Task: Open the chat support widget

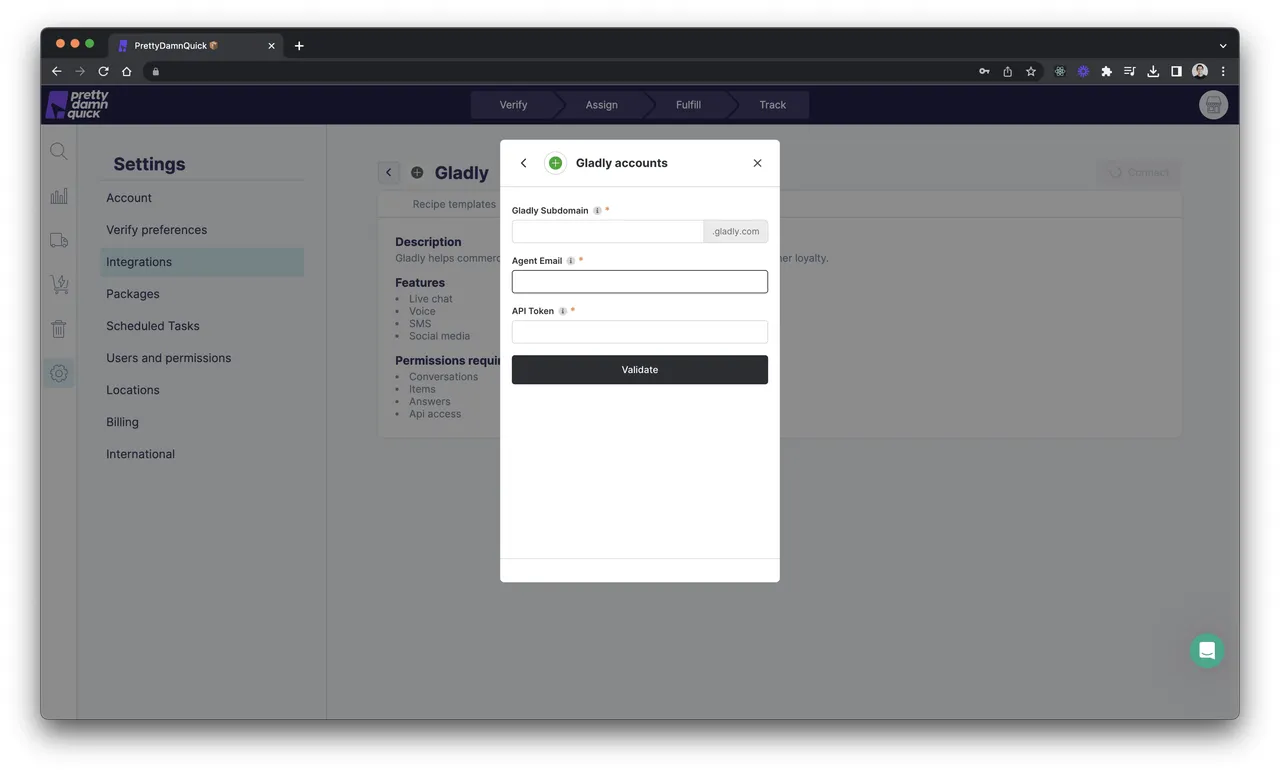Action: pos(1207,651)
